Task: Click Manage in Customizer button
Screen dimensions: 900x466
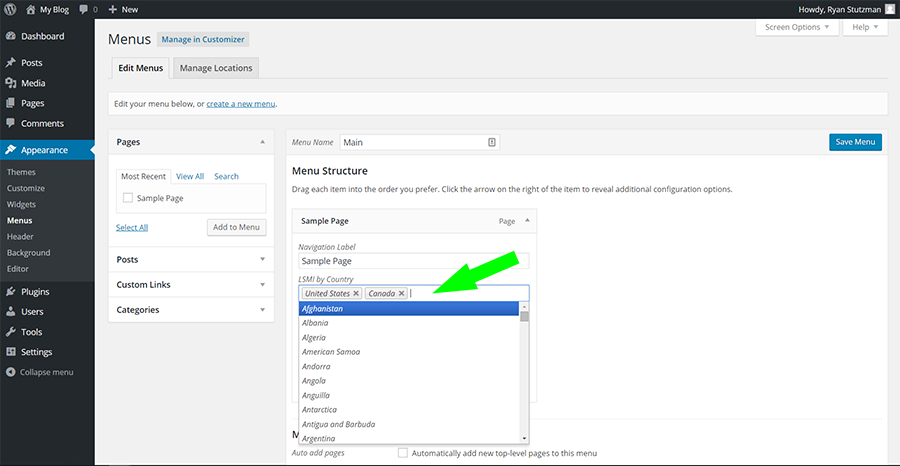Action: [203, 40]
